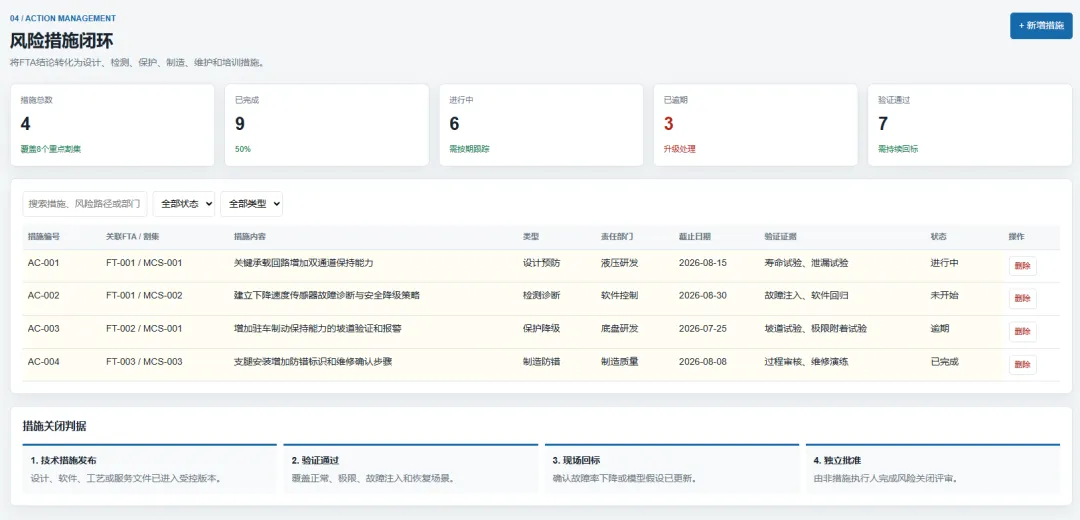Delete measure AC-003
Screen dimensions: 1080x520
coord(1022,332)
